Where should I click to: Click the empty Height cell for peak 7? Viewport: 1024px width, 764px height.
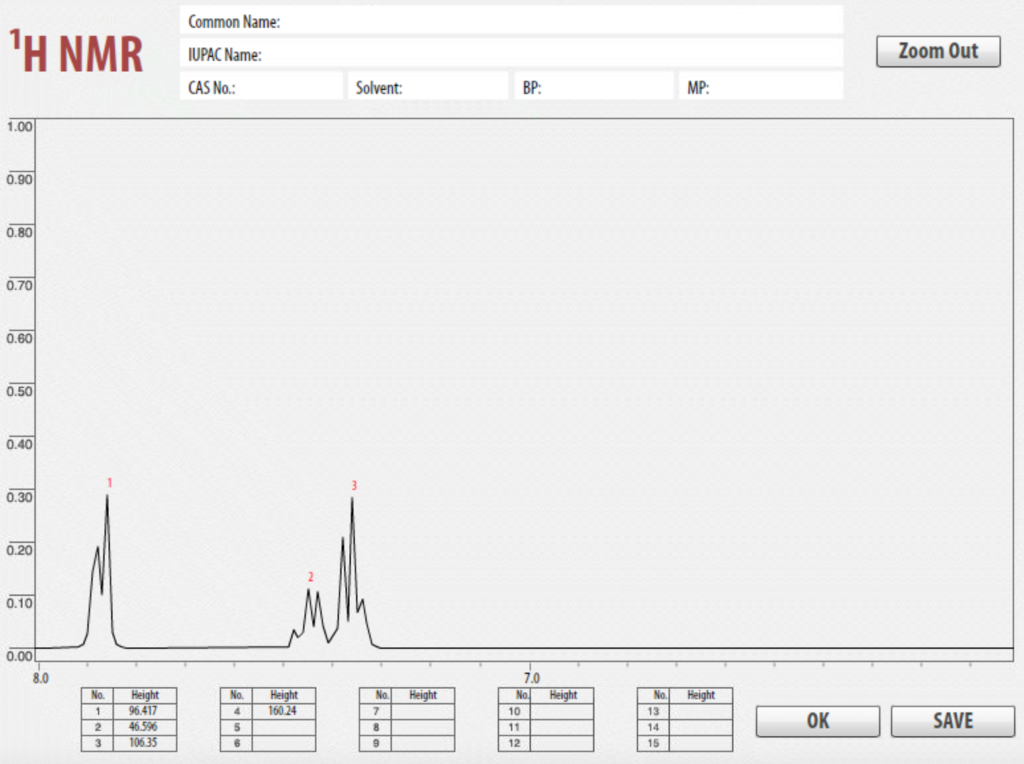click(423, 711)
